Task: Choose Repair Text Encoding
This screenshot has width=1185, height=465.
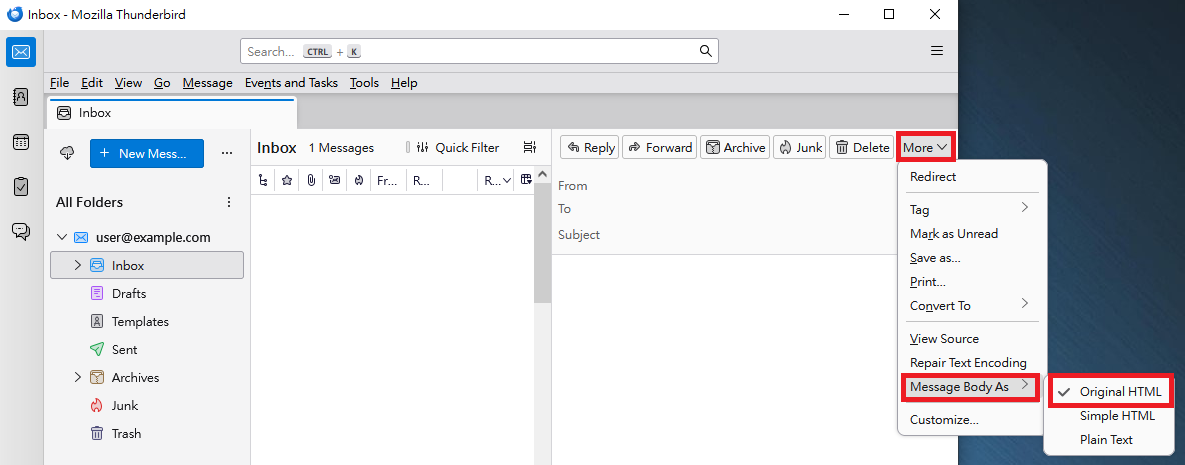Action: click(x=972, y=363)
